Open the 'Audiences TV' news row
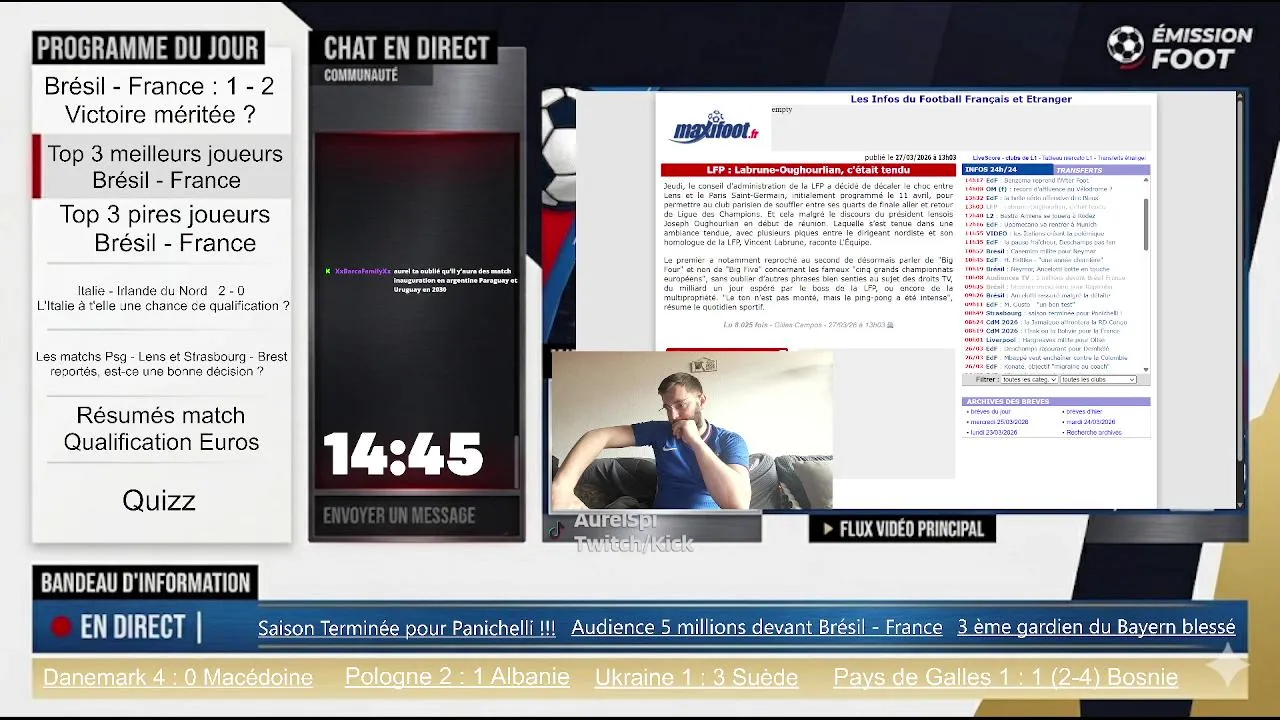Viewport: 1280px width, 720px height. tap(1043, 278)
